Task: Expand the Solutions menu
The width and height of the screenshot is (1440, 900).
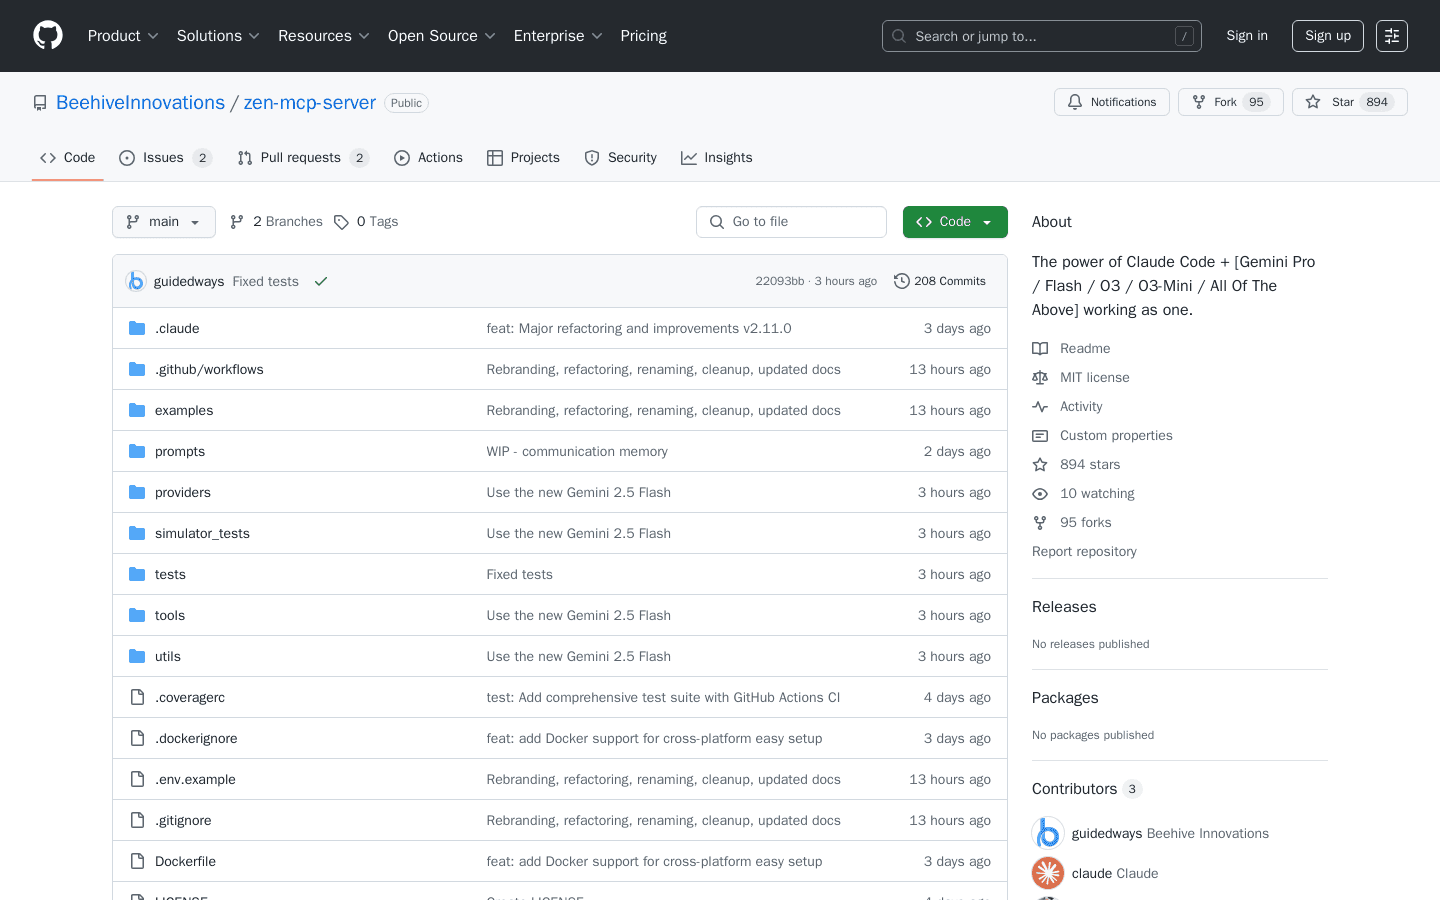Action: click(218, 36)
